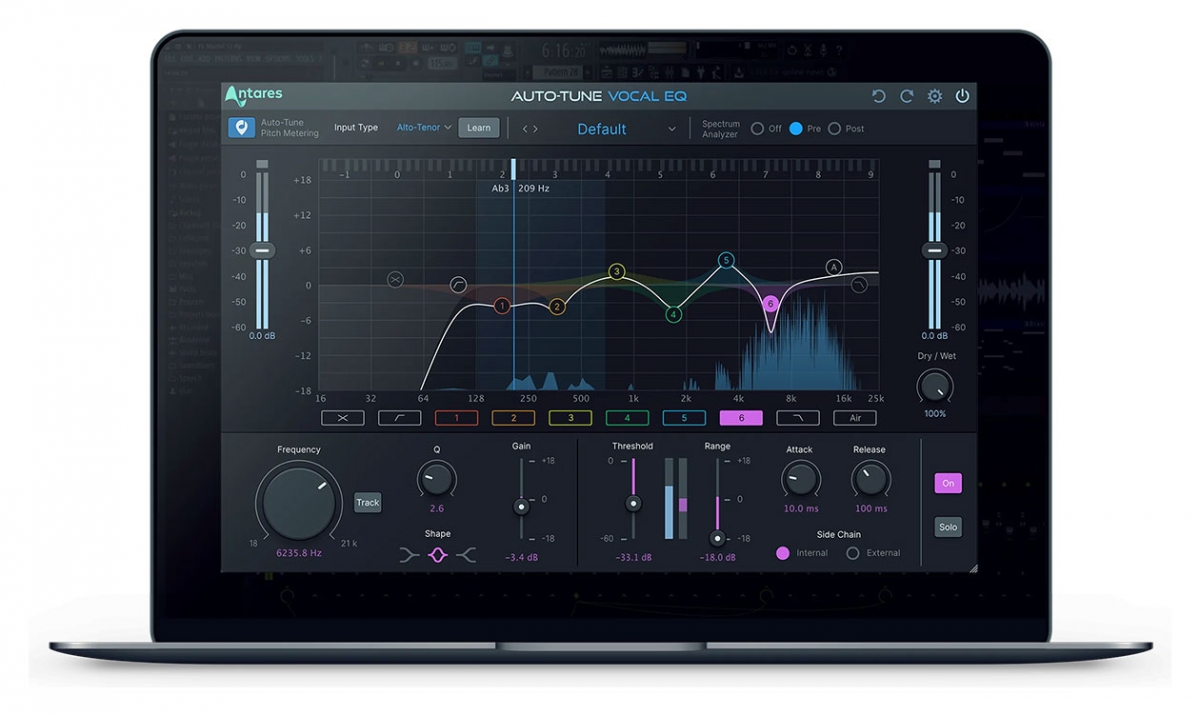Toggle the Auto-Tune Pitch Metering icon

(241, 128)
